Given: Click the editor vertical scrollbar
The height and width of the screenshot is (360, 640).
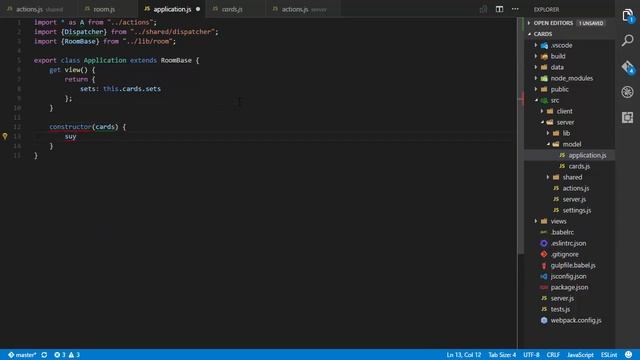Looking at the screenshot, I should click(521, 135).
